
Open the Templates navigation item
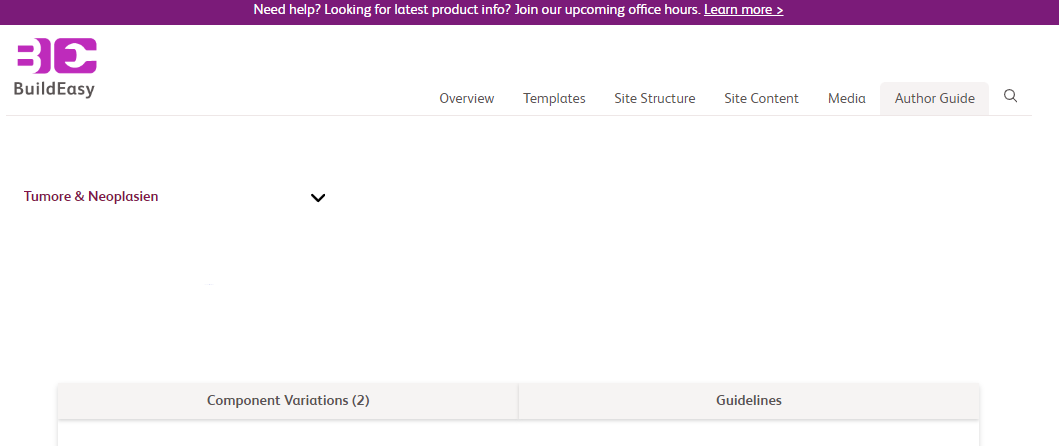(x=554, y=99)
